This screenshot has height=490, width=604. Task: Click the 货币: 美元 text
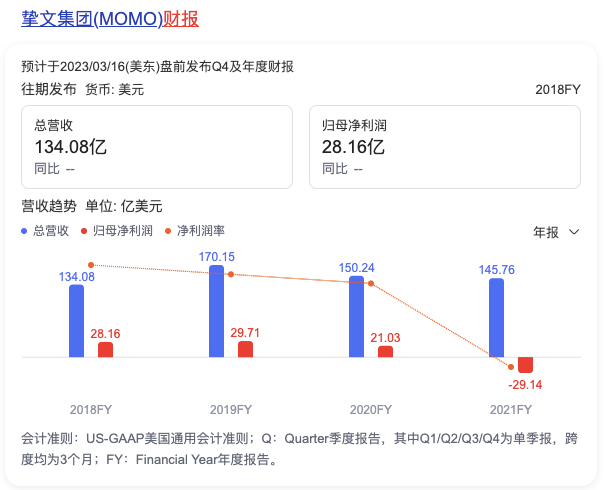coord(114,89)
